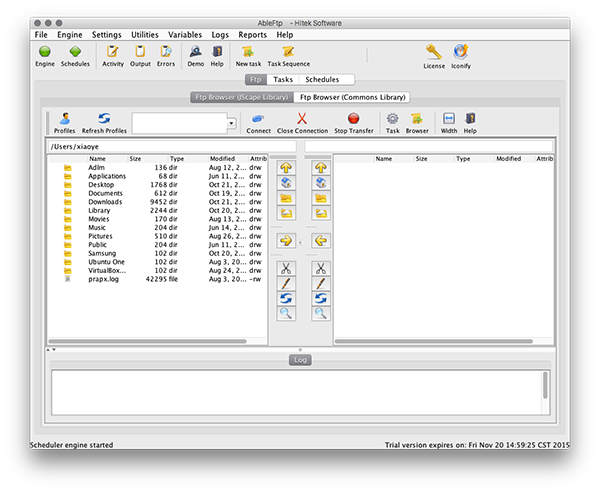Screen dimensions: 600x492
Task: Open Schedules from the main toolbar icon
Action: pyautogui.click(x=75, y=52)
